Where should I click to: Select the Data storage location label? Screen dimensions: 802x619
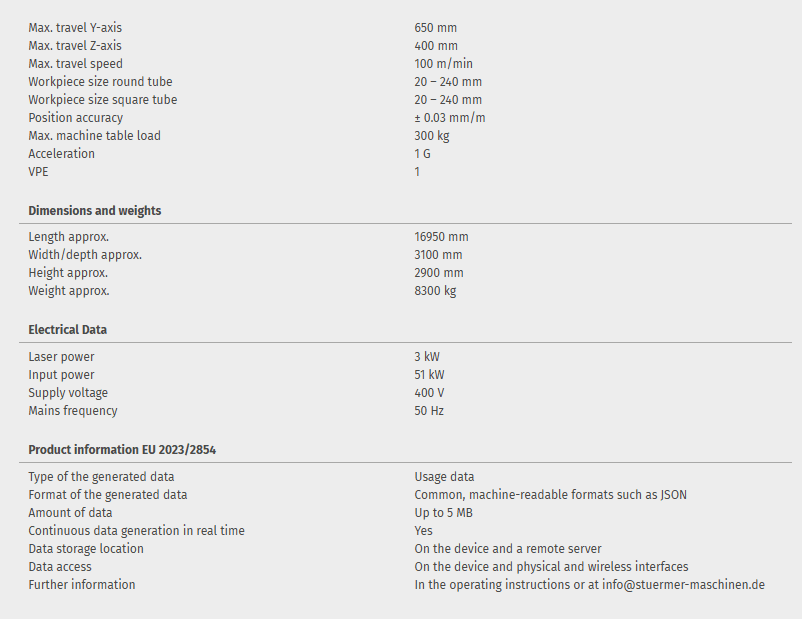[86, 549]
